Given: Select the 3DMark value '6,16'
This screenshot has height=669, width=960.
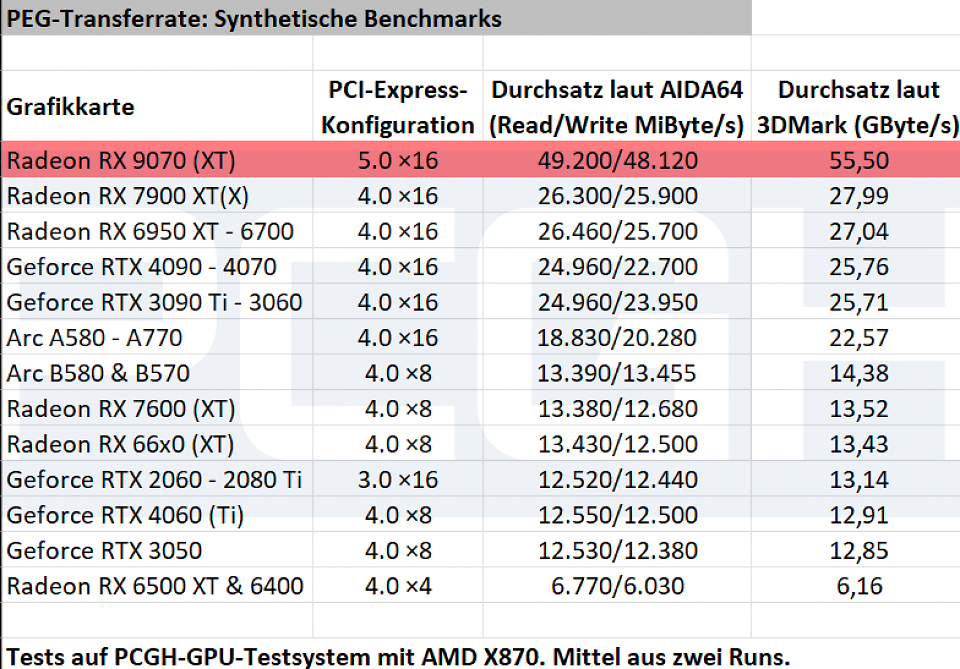Looking at the screenshot, I should [x=859, y=586].
